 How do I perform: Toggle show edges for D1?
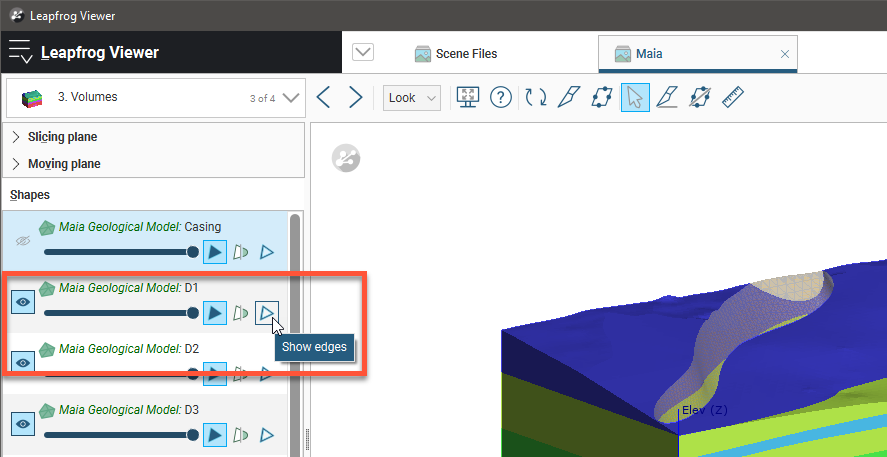(267, 312)
